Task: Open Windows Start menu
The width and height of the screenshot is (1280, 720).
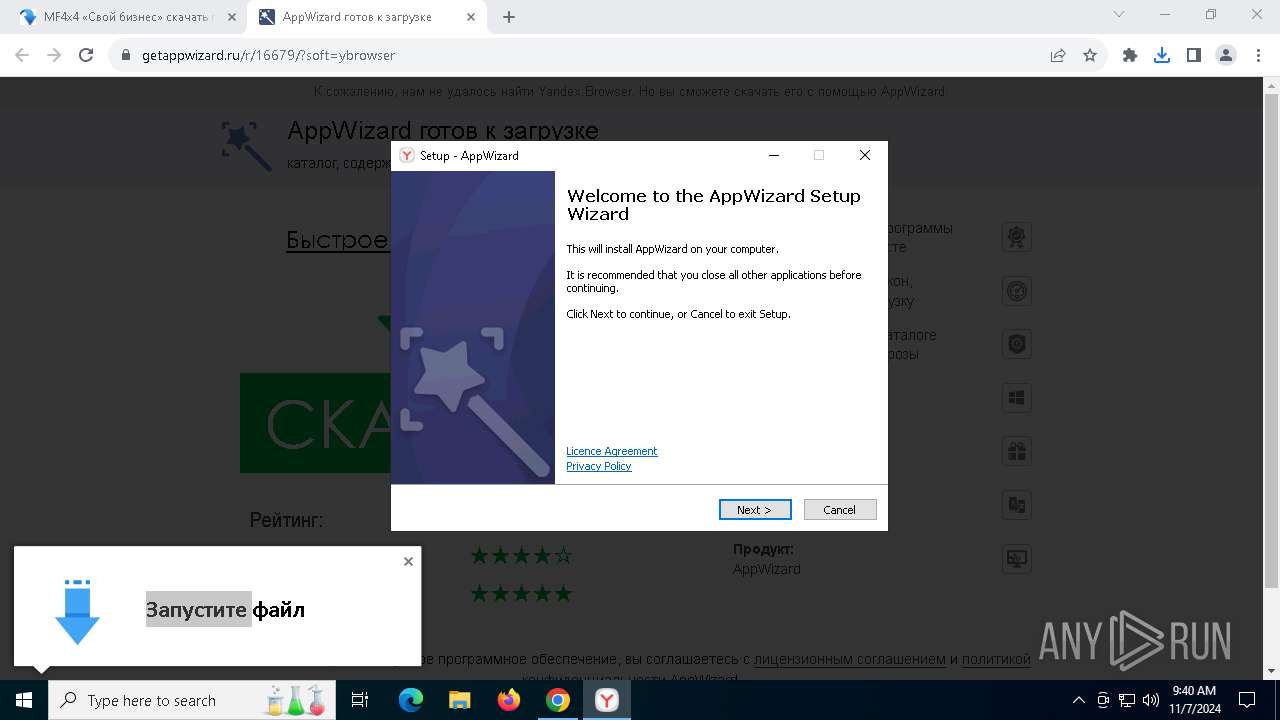Action: click(x=24, y=700)
